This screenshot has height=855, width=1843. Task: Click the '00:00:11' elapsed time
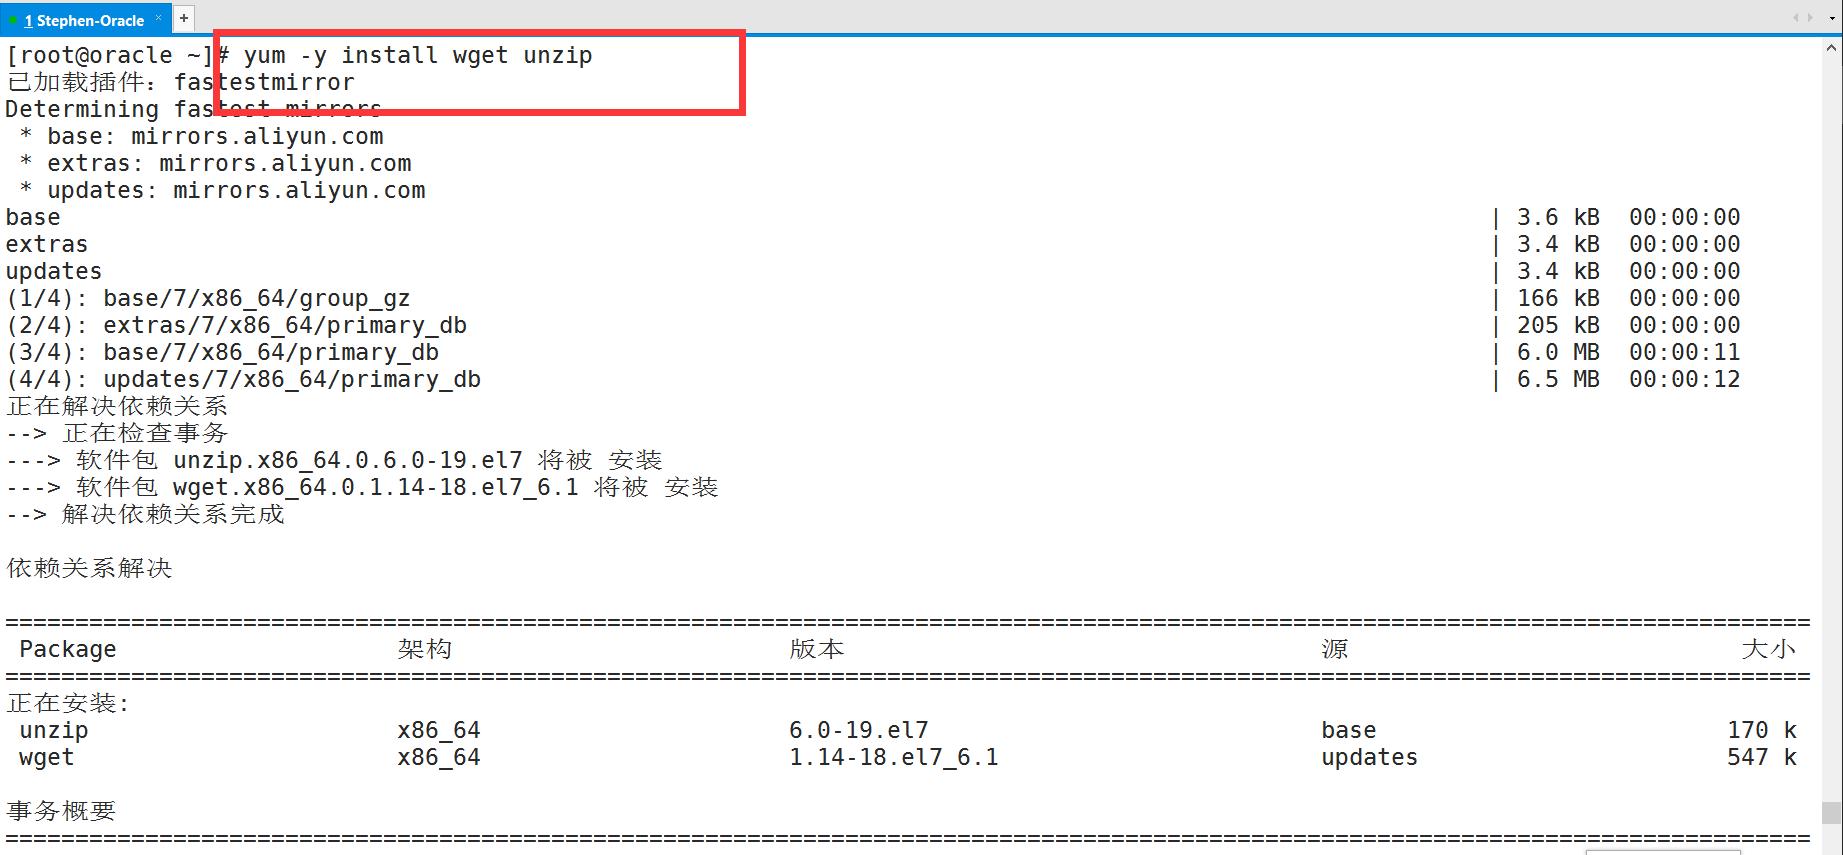1685,352
